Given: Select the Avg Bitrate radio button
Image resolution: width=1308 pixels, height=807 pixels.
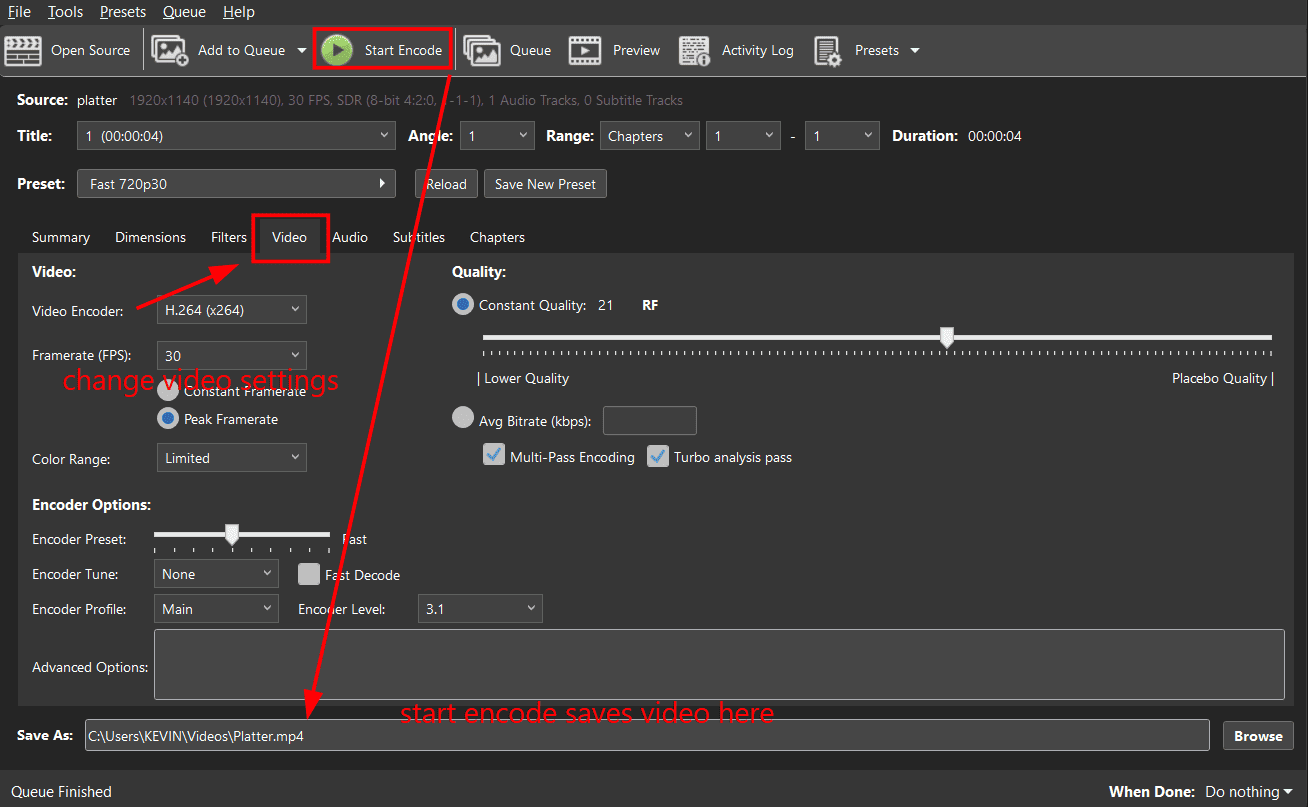Looking at the screenshot, I should coord(463,418).
